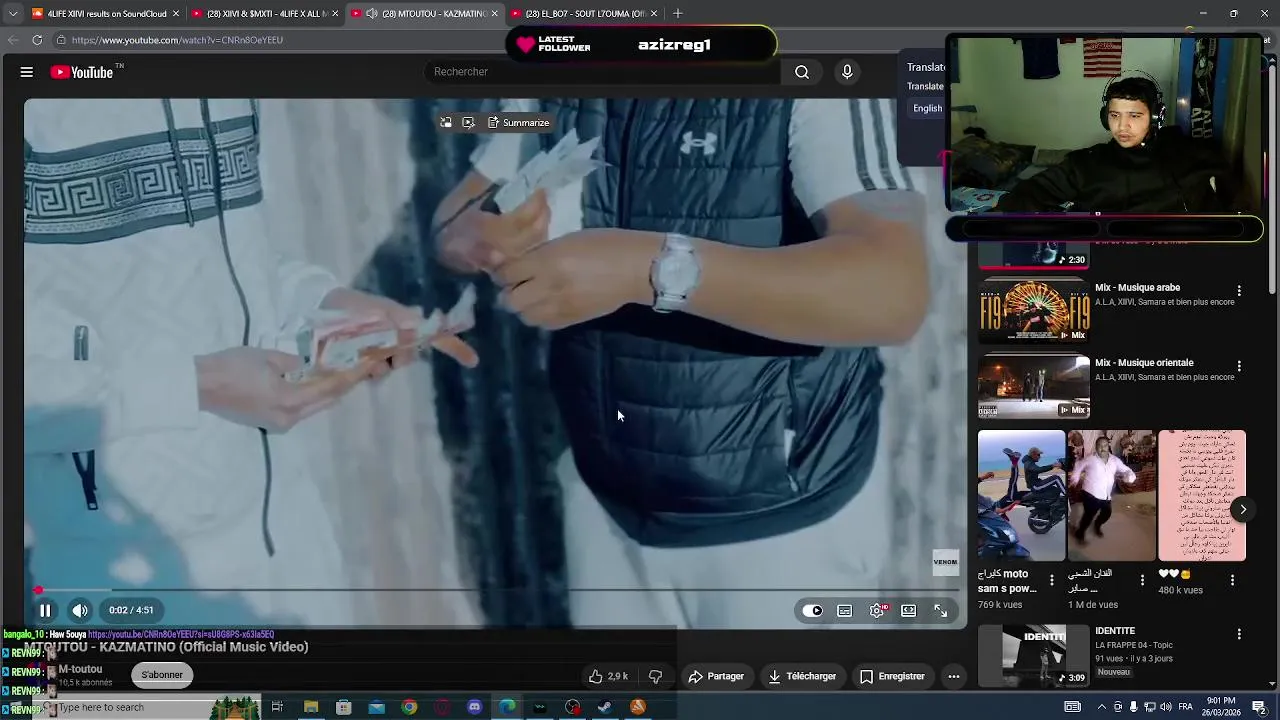The width and height of the screenshot is (1280, 720).
Task: Open options for Mix - Musique arabe
Action: (x=1239, y=291)
